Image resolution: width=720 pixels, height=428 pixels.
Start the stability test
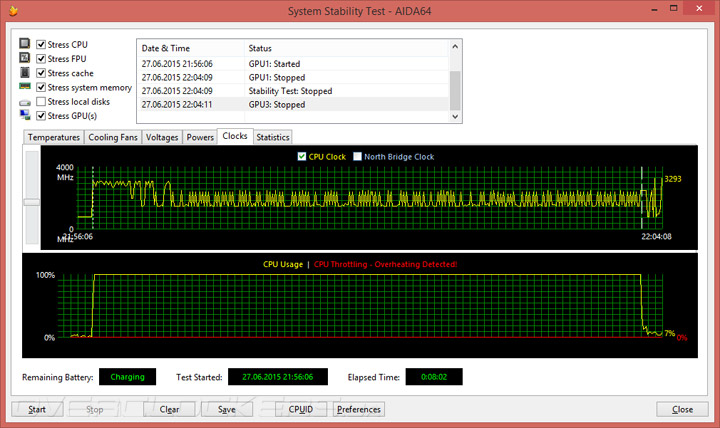(37, 409)
